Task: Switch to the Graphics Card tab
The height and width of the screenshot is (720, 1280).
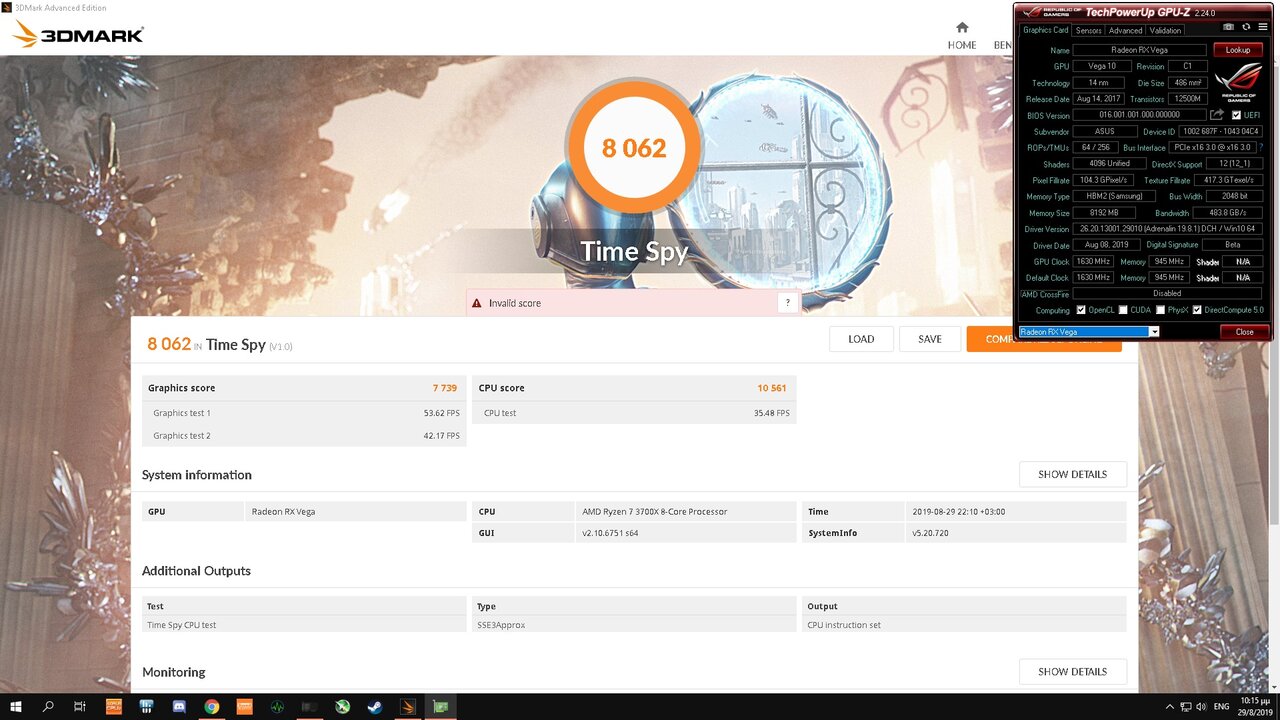Action: coord(1045,30)
